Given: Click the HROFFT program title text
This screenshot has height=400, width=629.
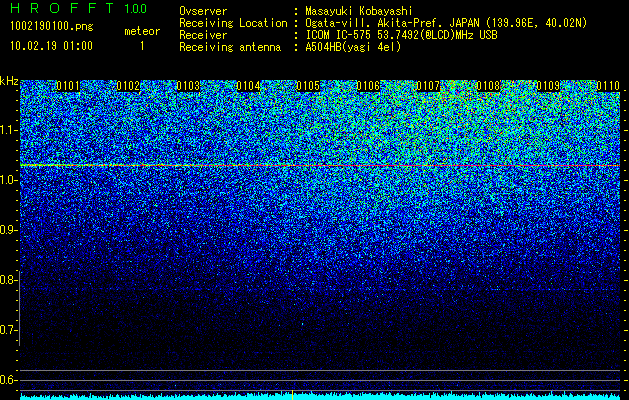Looking at the screenshot, I should (62, 8).
